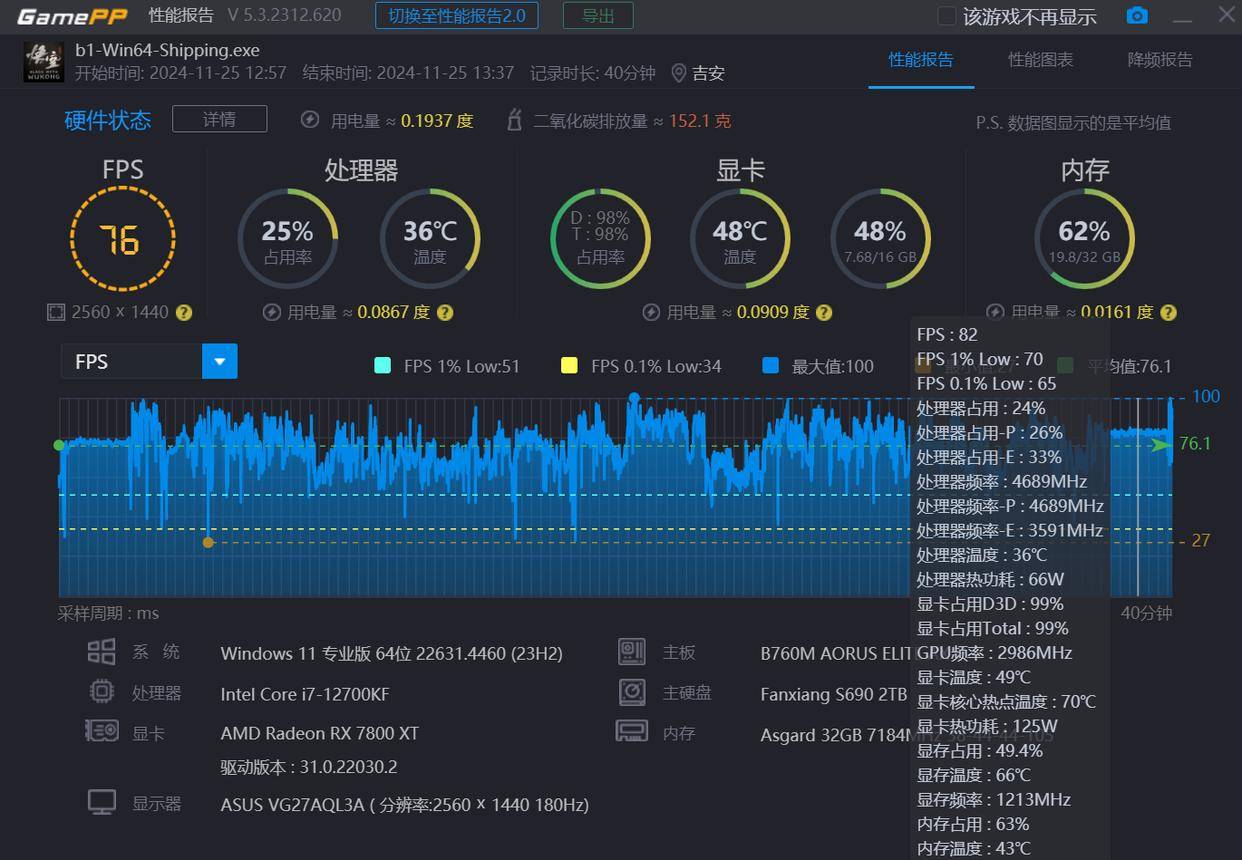
Task: Click the memory 62% 19.8/32 GB gauge
Action: (1084, 239)
